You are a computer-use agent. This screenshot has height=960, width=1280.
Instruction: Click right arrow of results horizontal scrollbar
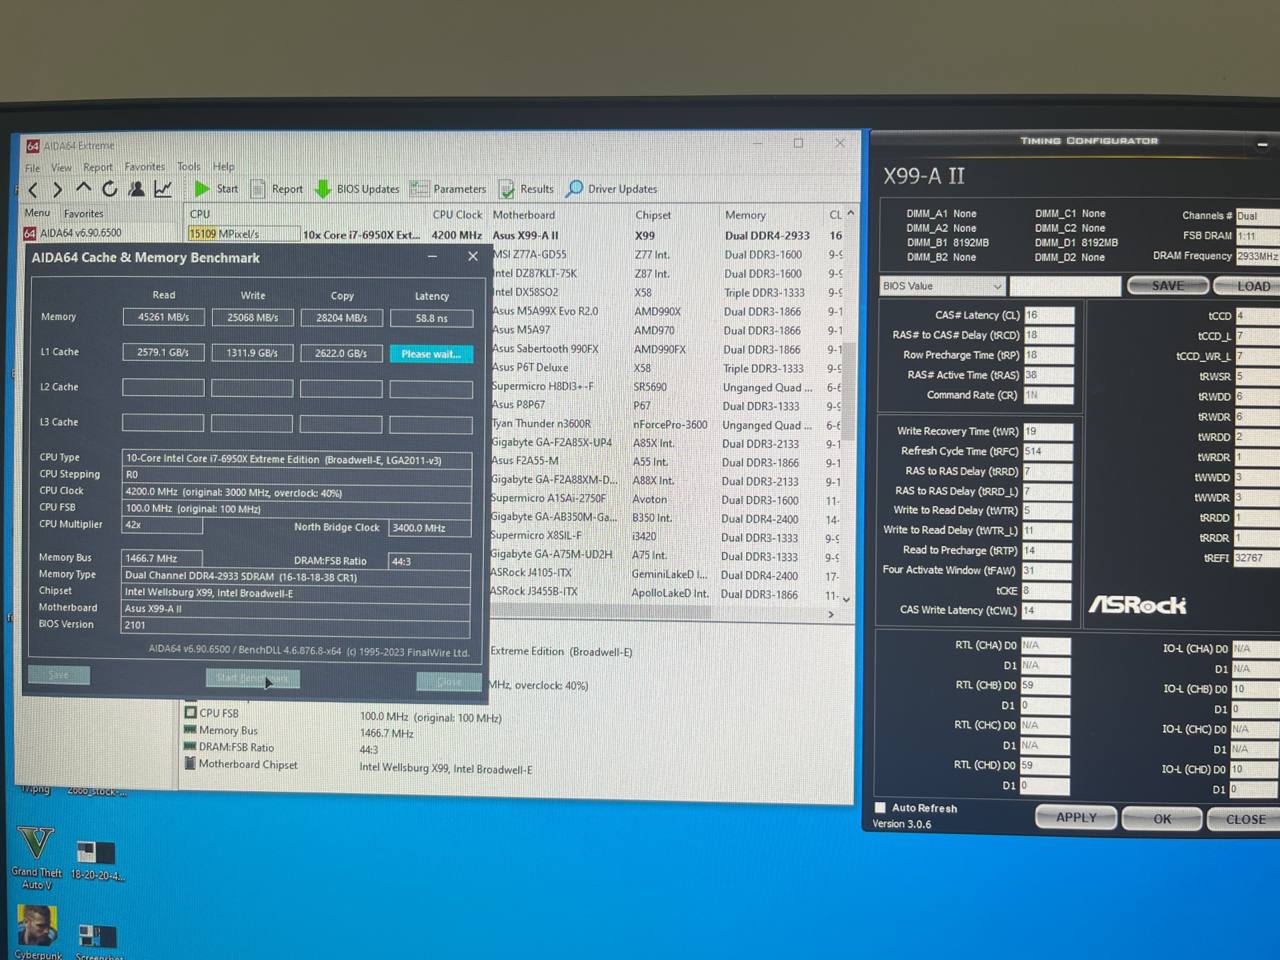click(x=831, y=614)
